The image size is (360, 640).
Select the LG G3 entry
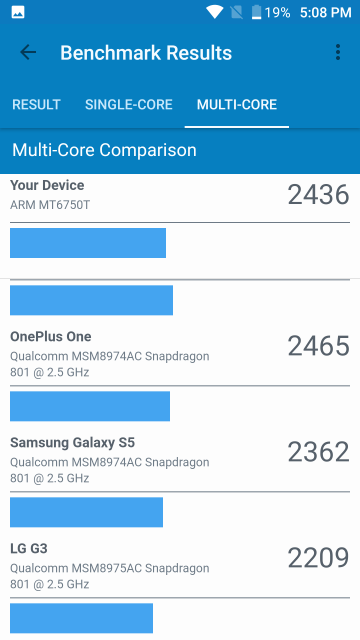[180, 566]
